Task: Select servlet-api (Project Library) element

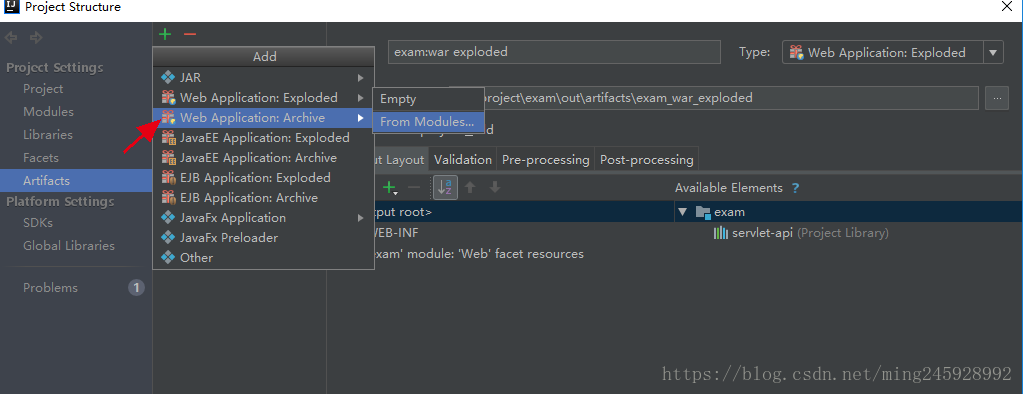Action: 801,233
